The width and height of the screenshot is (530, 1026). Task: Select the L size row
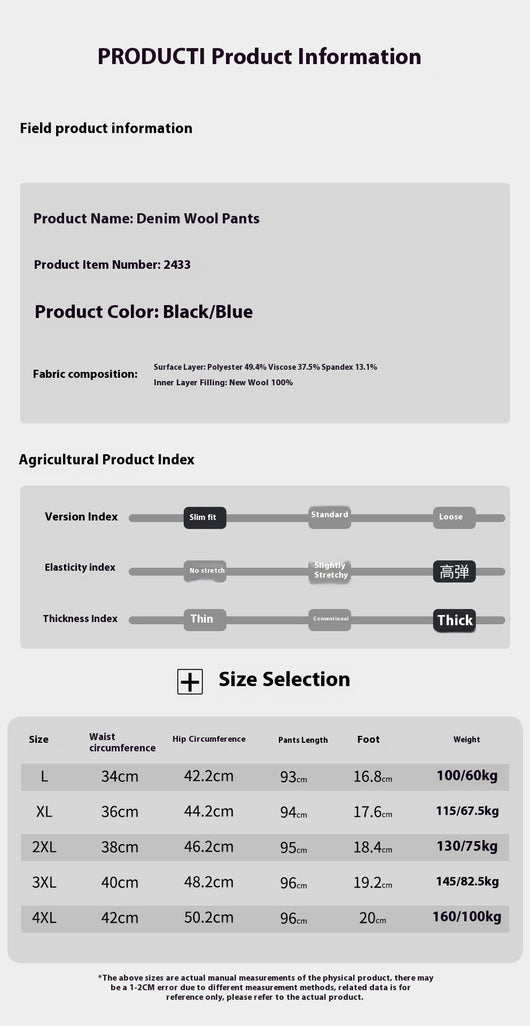[x=265, y=777]
